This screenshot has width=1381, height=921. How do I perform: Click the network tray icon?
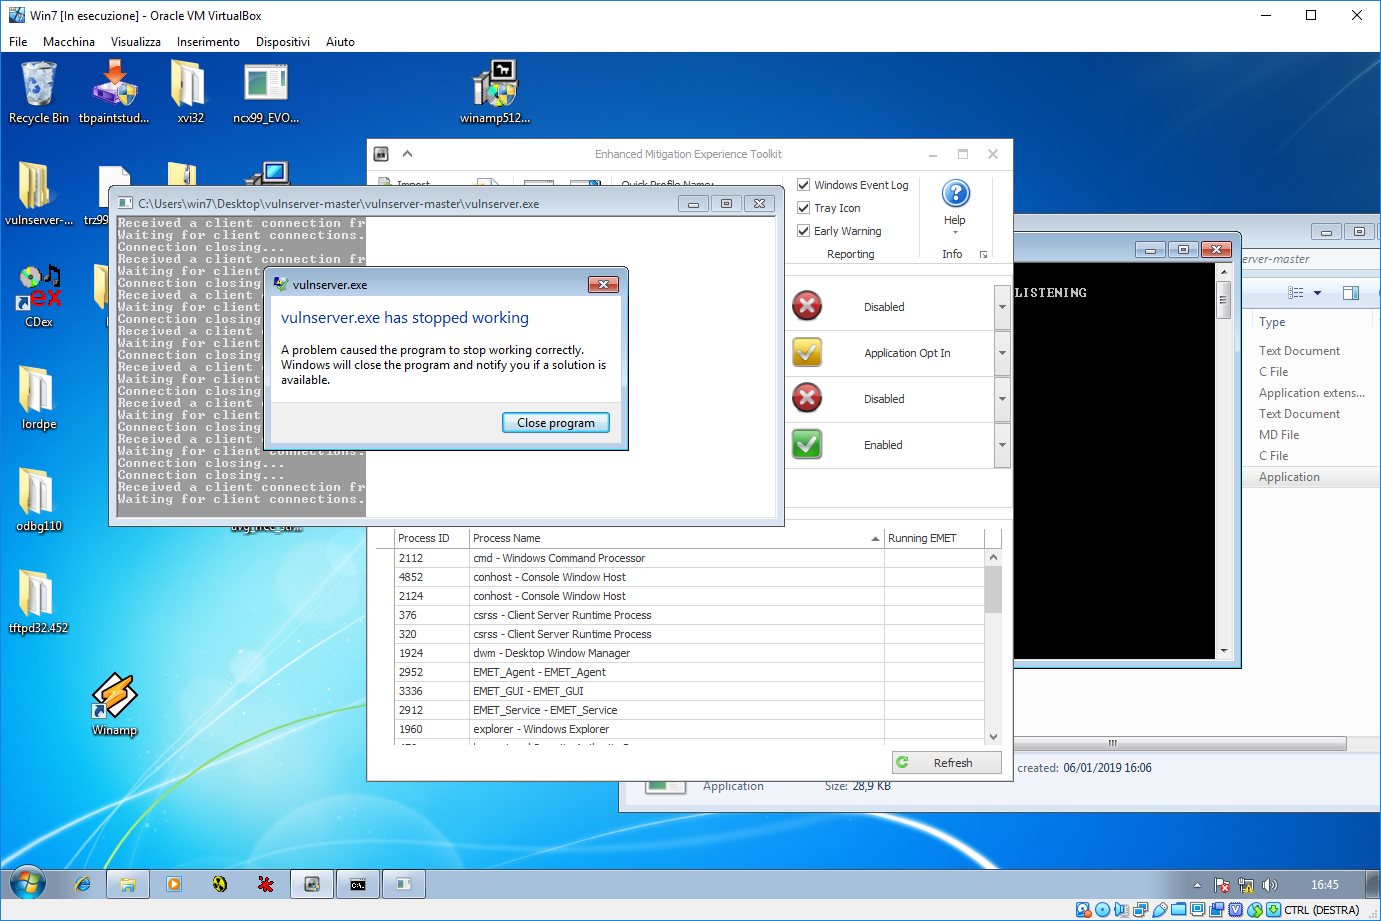1246,885
